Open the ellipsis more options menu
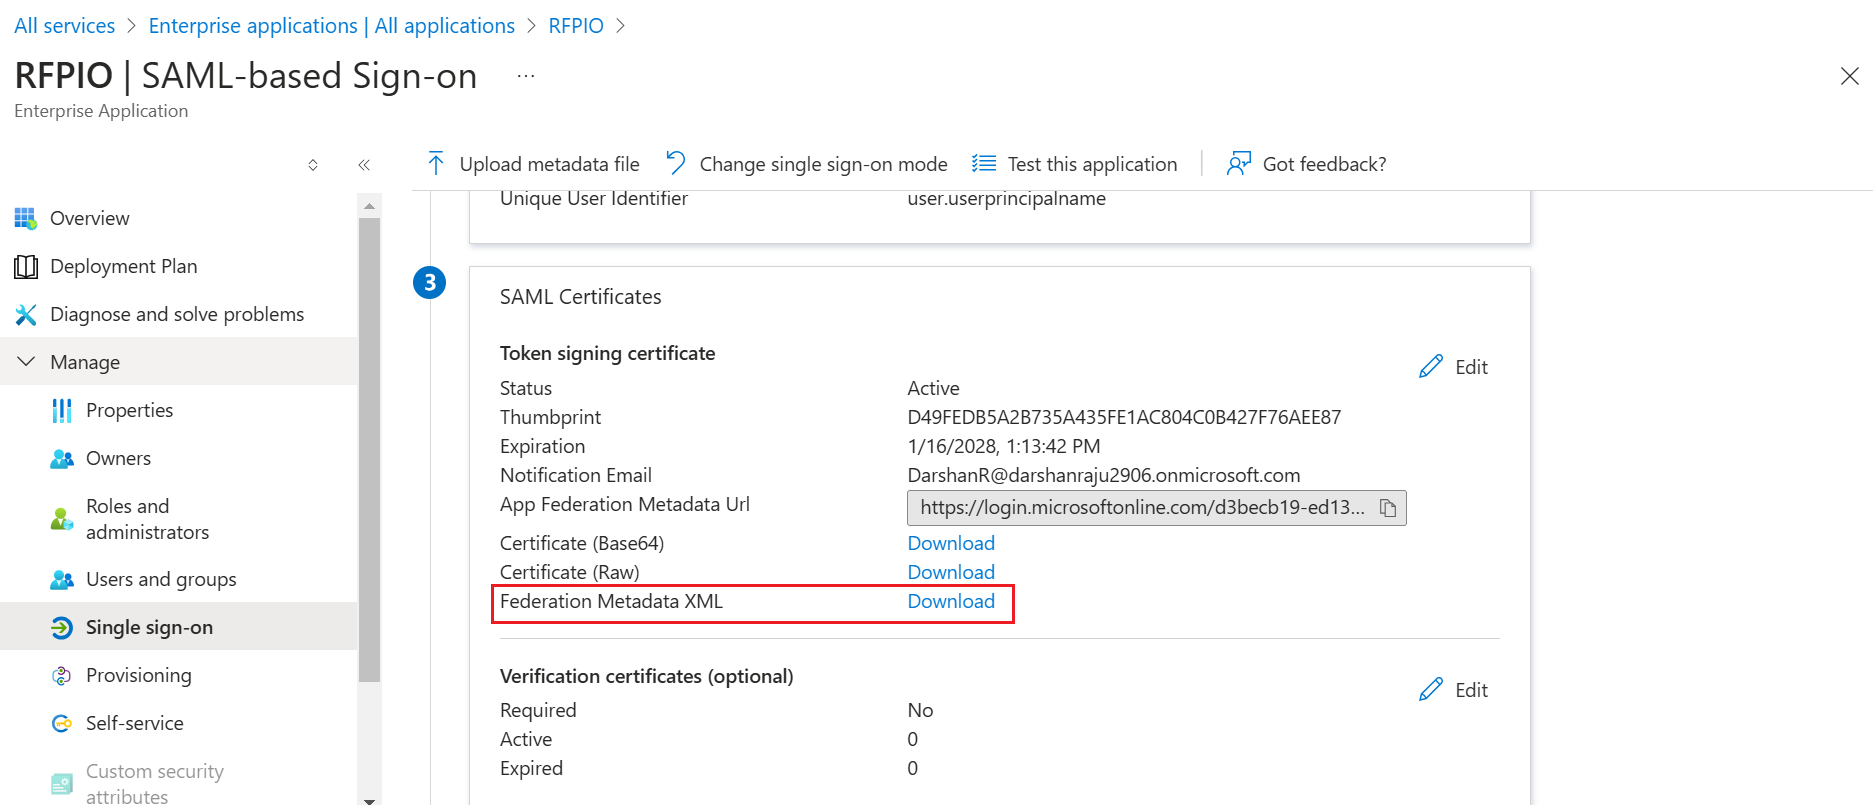Viewport: 1873px width, 805px height. point(526,76)
